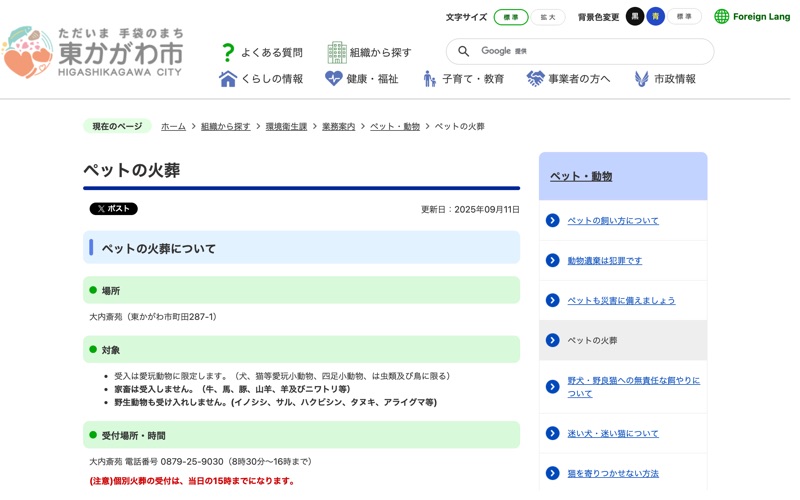800x500 pixels.
Task: Open the ペットも災害に備えましょう link
Action: [x=621, y=301]
